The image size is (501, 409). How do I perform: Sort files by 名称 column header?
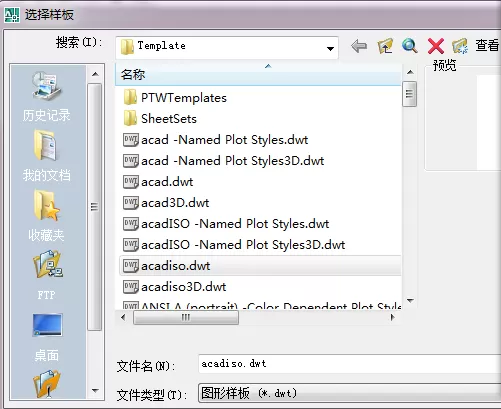258,74
